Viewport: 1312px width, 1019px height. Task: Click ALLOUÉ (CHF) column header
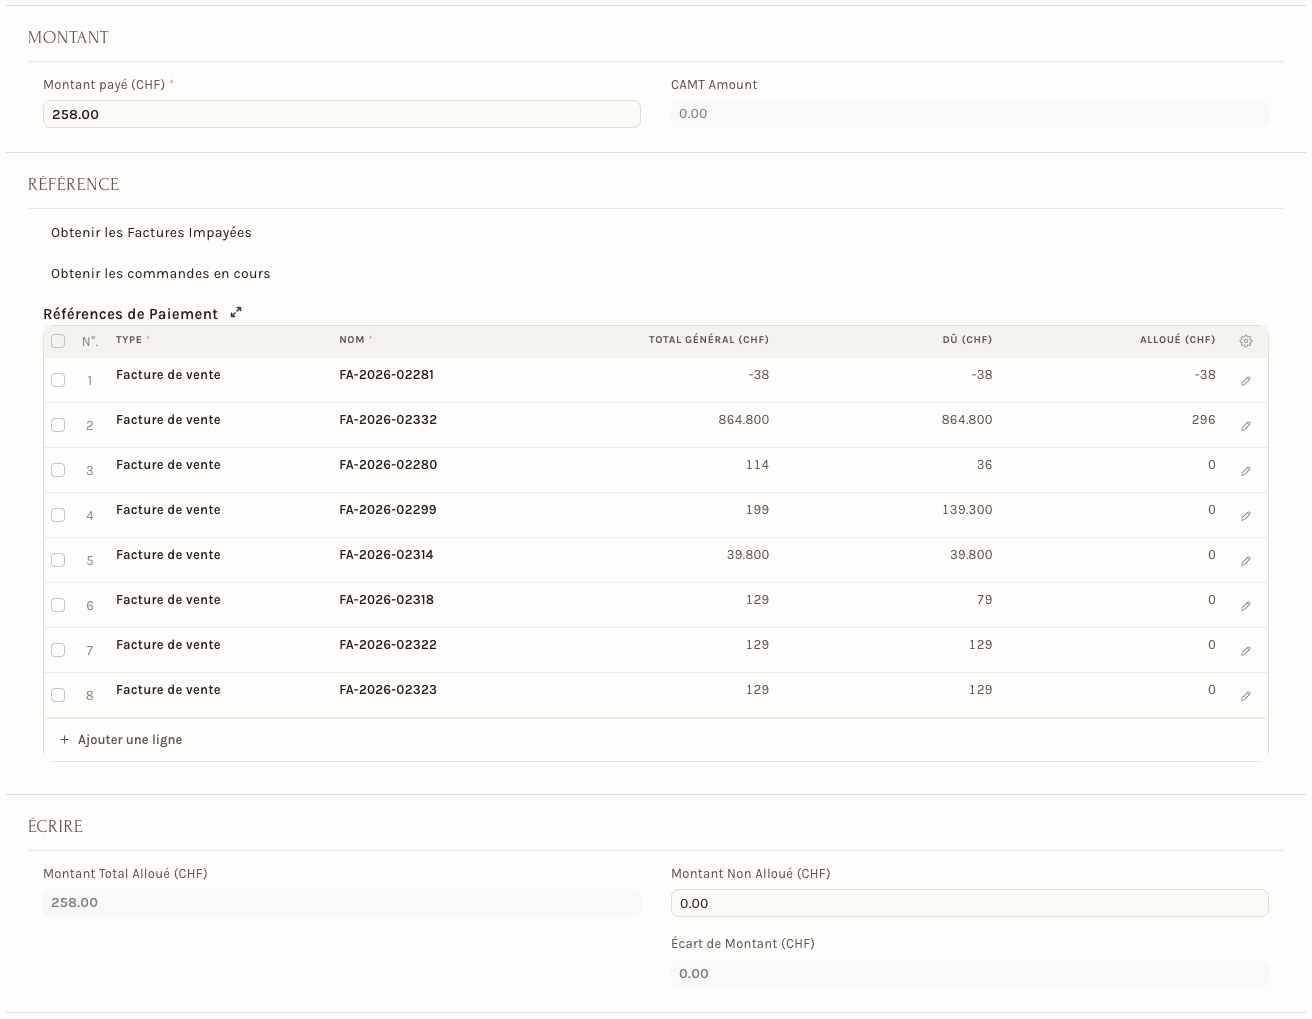click(x=1177, y=340)
